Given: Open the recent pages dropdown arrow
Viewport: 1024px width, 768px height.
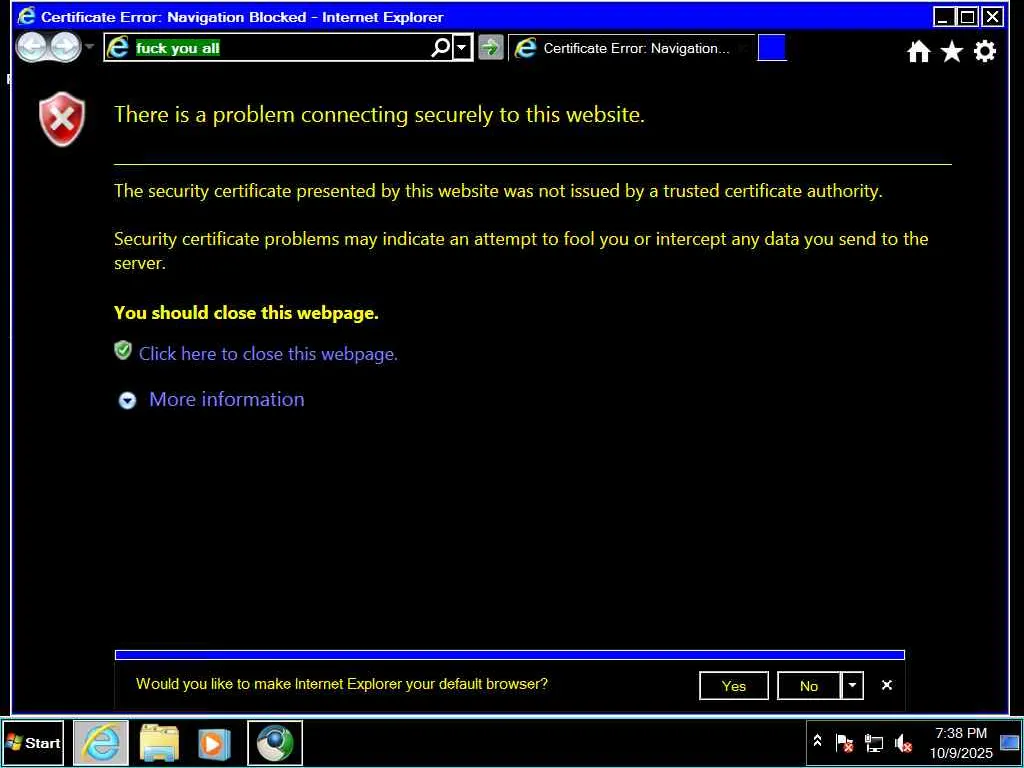Looking at the screenshot, I should [90, 47].
